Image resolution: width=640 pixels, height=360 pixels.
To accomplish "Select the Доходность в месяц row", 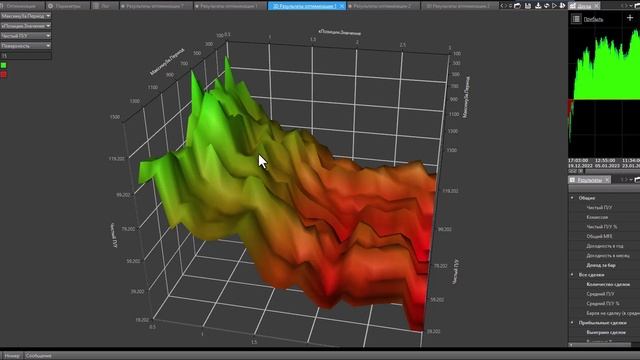I will point(604,256).
